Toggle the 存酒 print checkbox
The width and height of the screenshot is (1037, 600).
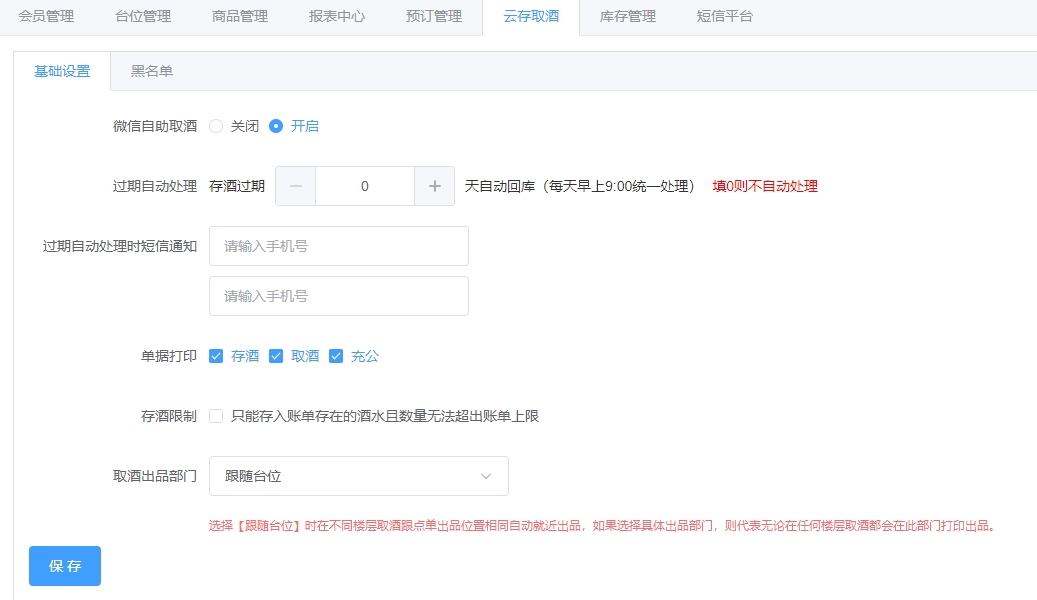216,356
